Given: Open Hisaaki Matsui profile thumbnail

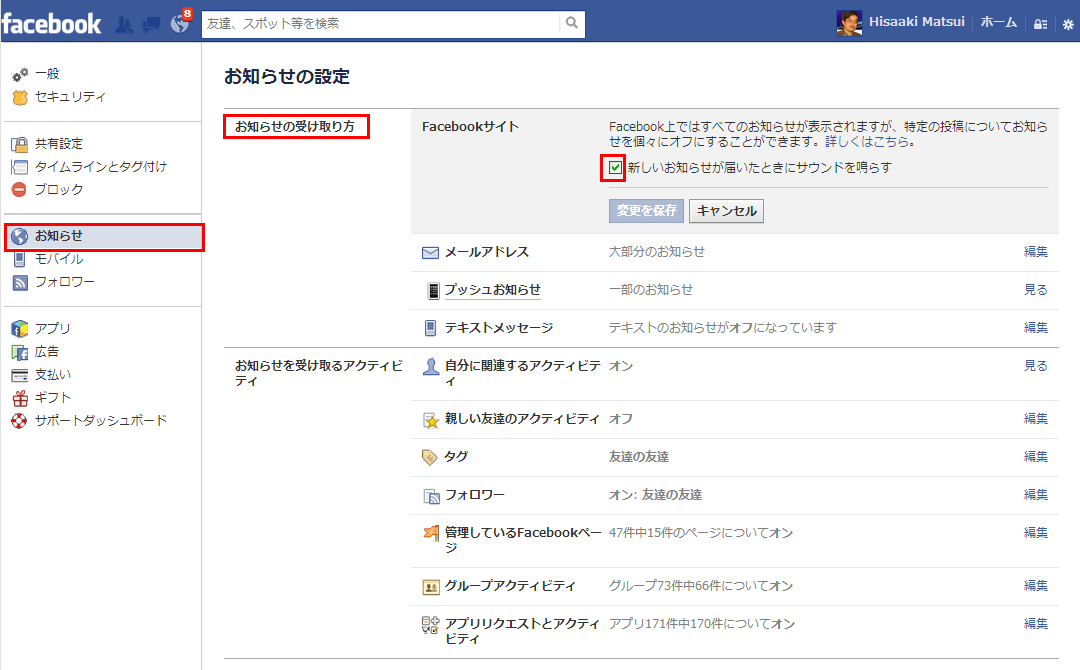Looking at the screenshot, I should [x=849, y=23].
